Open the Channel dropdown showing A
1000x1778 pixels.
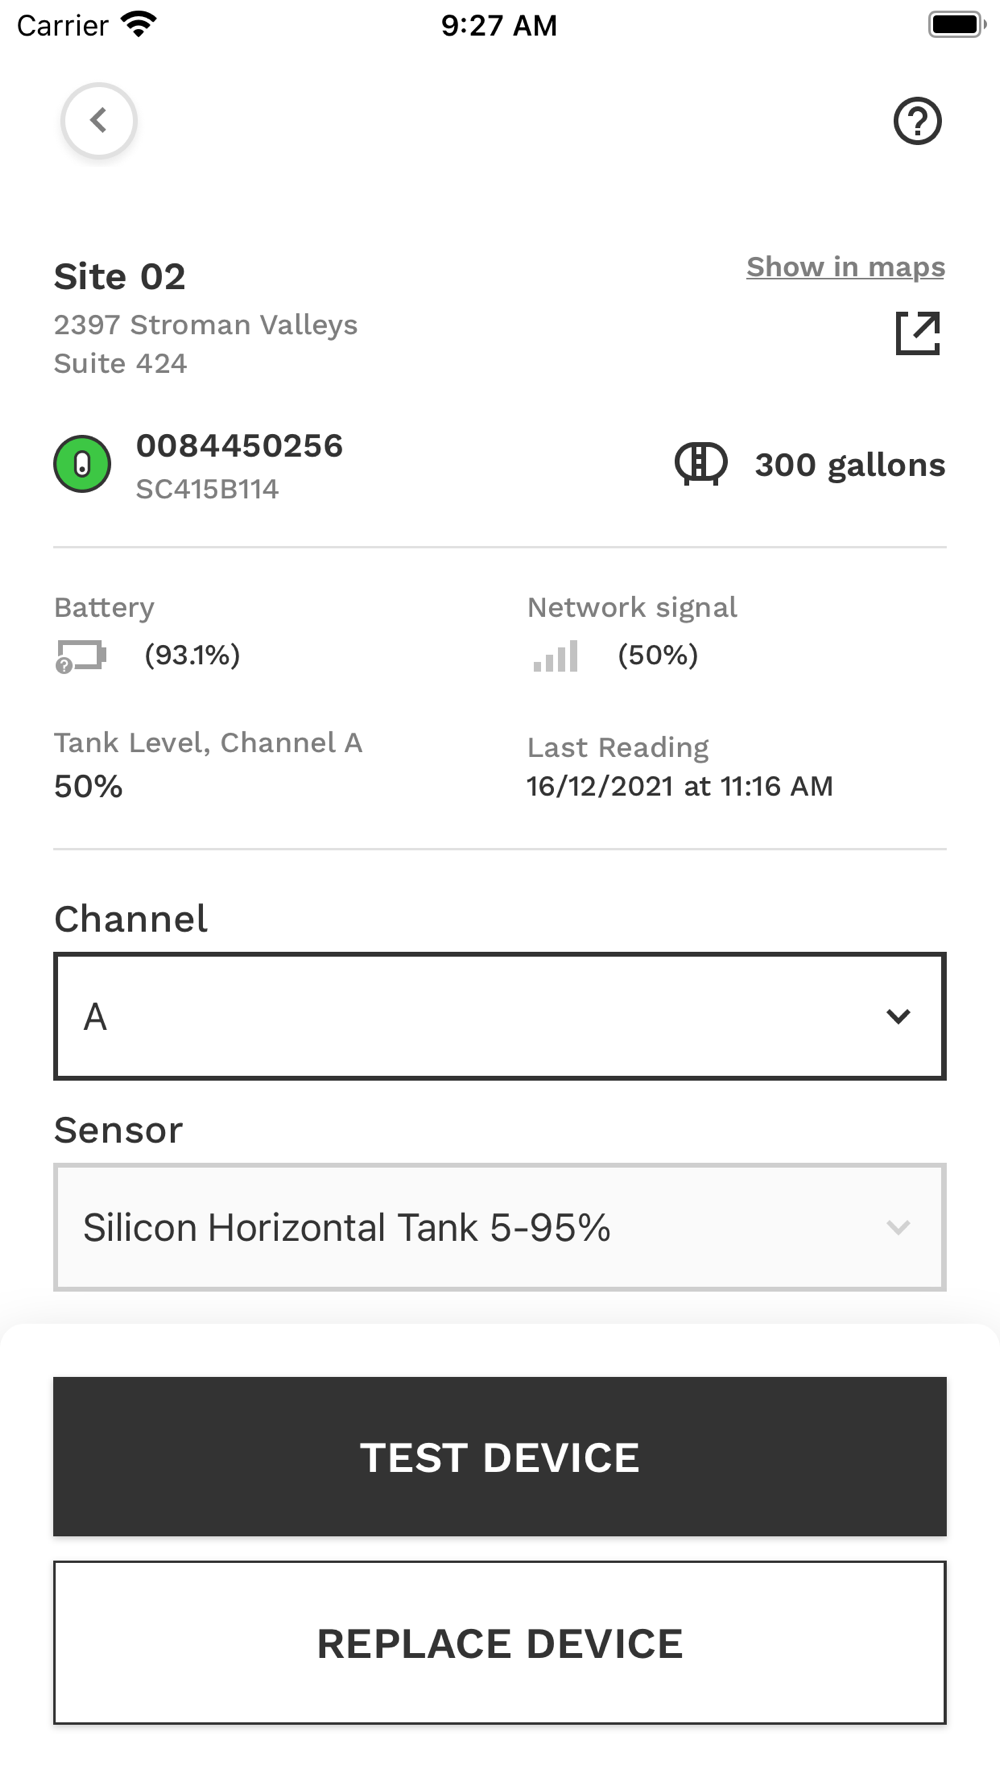[500, 1016]
